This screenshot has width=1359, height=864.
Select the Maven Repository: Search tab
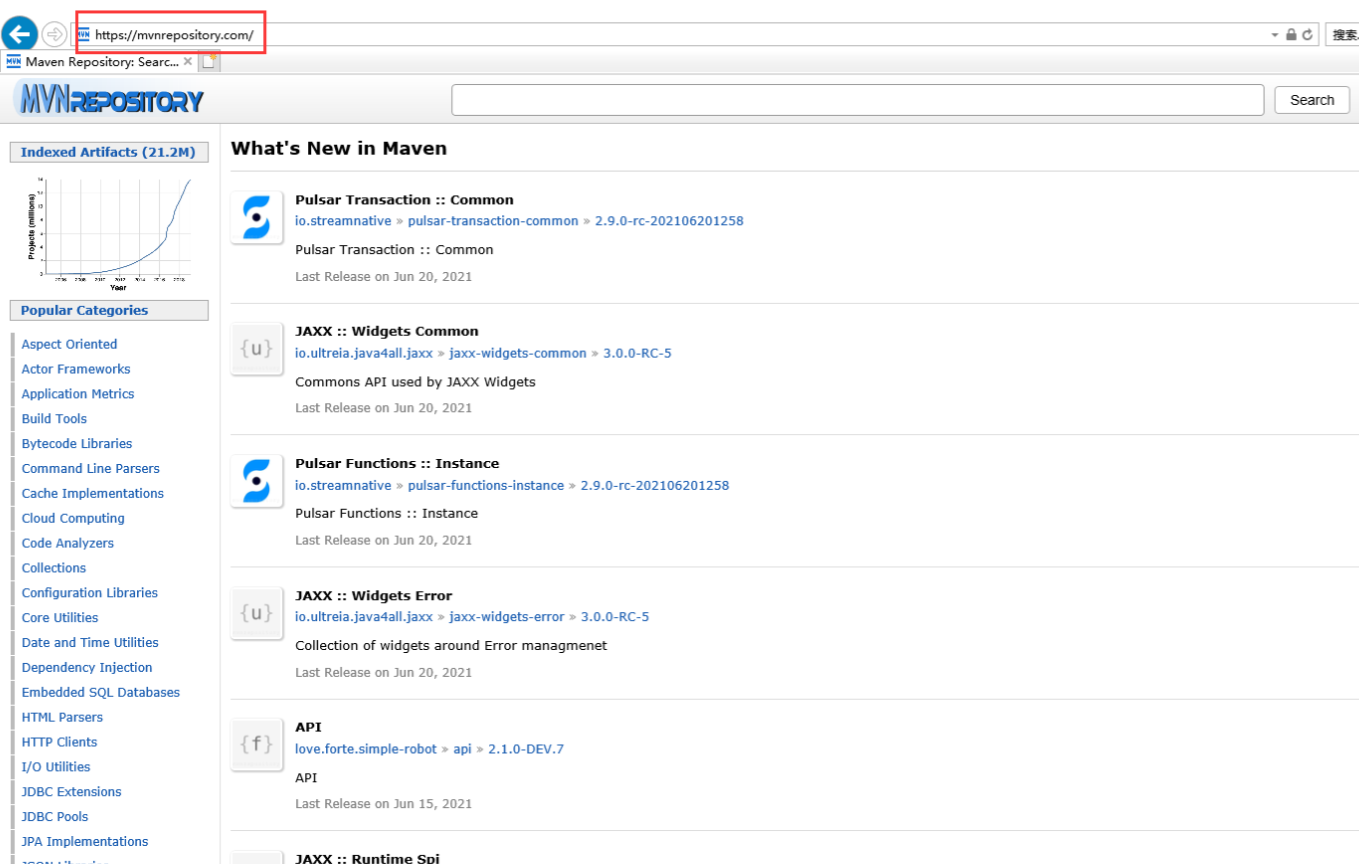(99, 61)
